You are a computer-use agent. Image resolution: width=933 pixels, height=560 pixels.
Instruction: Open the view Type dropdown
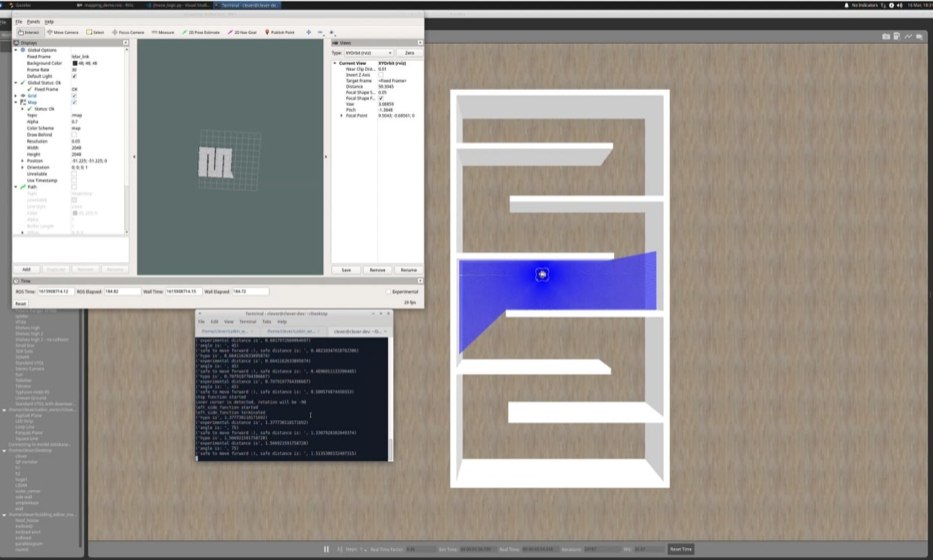tap(368, 52)
